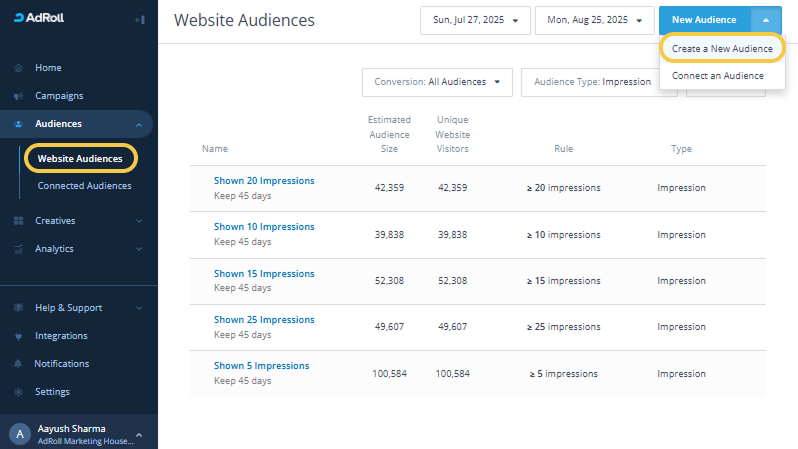Open the start date picker Sun, Jul 27, 2025

tap(475, 20)
